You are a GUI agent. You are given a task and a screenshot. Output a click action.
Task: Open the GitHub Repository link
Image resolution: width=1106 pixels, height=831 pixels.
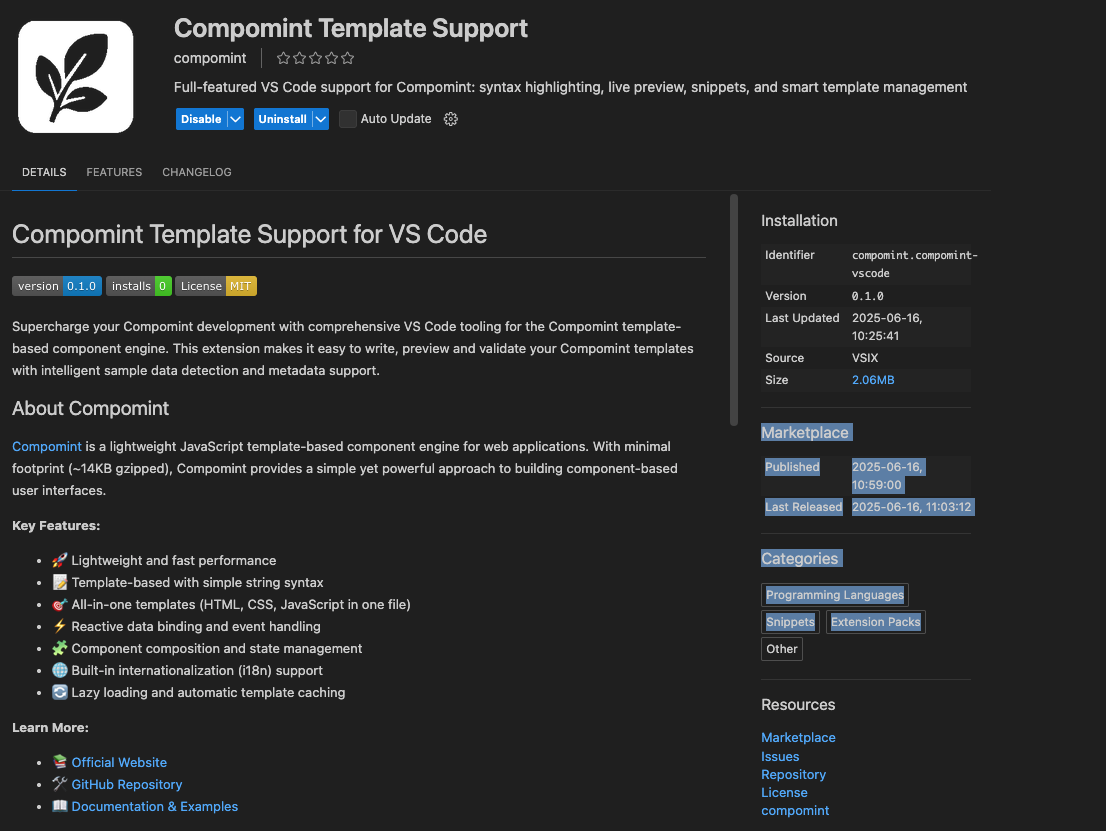127,785
